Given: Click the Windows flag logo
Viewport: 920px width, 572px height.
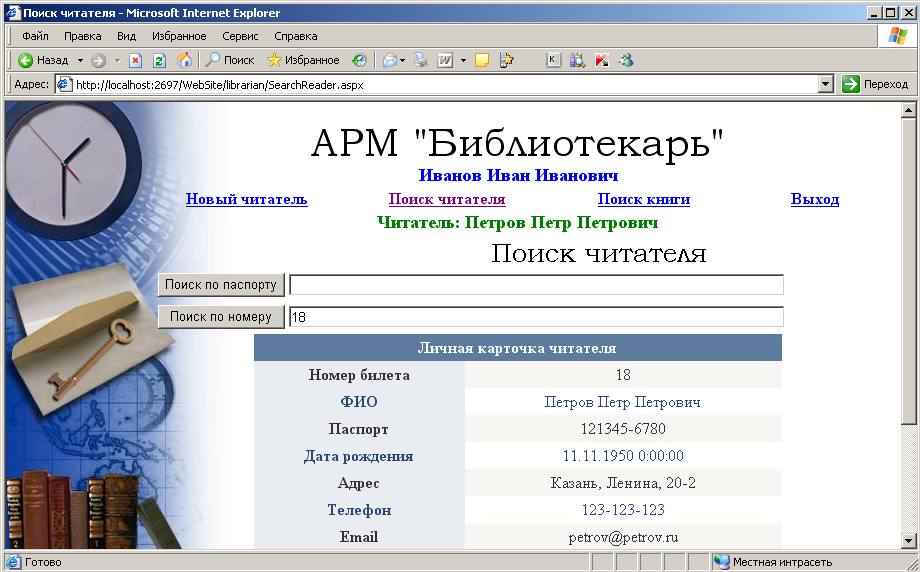Looking at the screenshot, I should (x=897, y=36).
